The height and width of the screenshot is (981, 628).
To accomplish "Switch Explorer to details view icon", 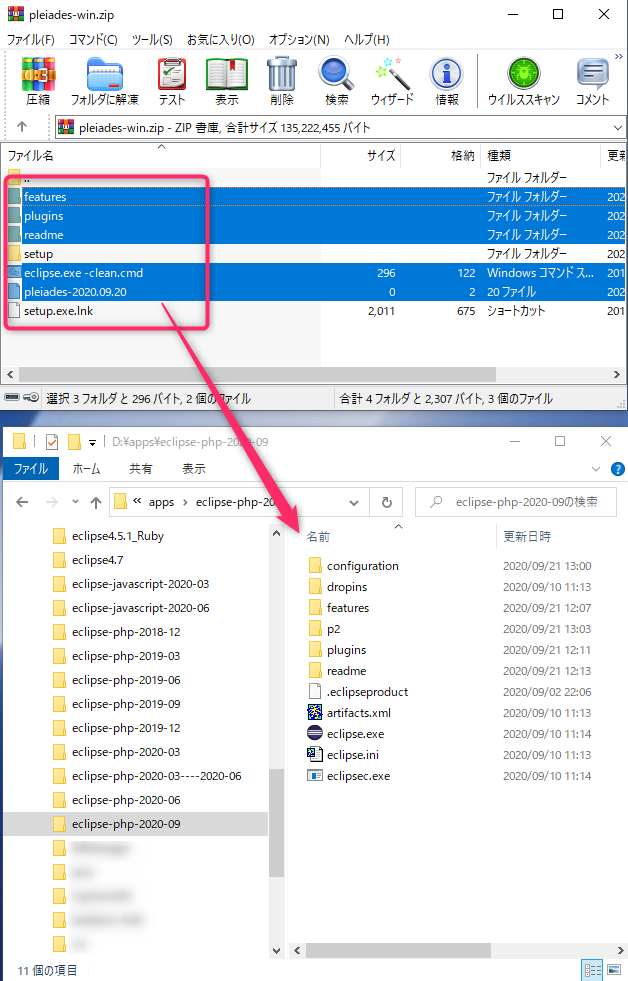I will (x=592, y=970).
